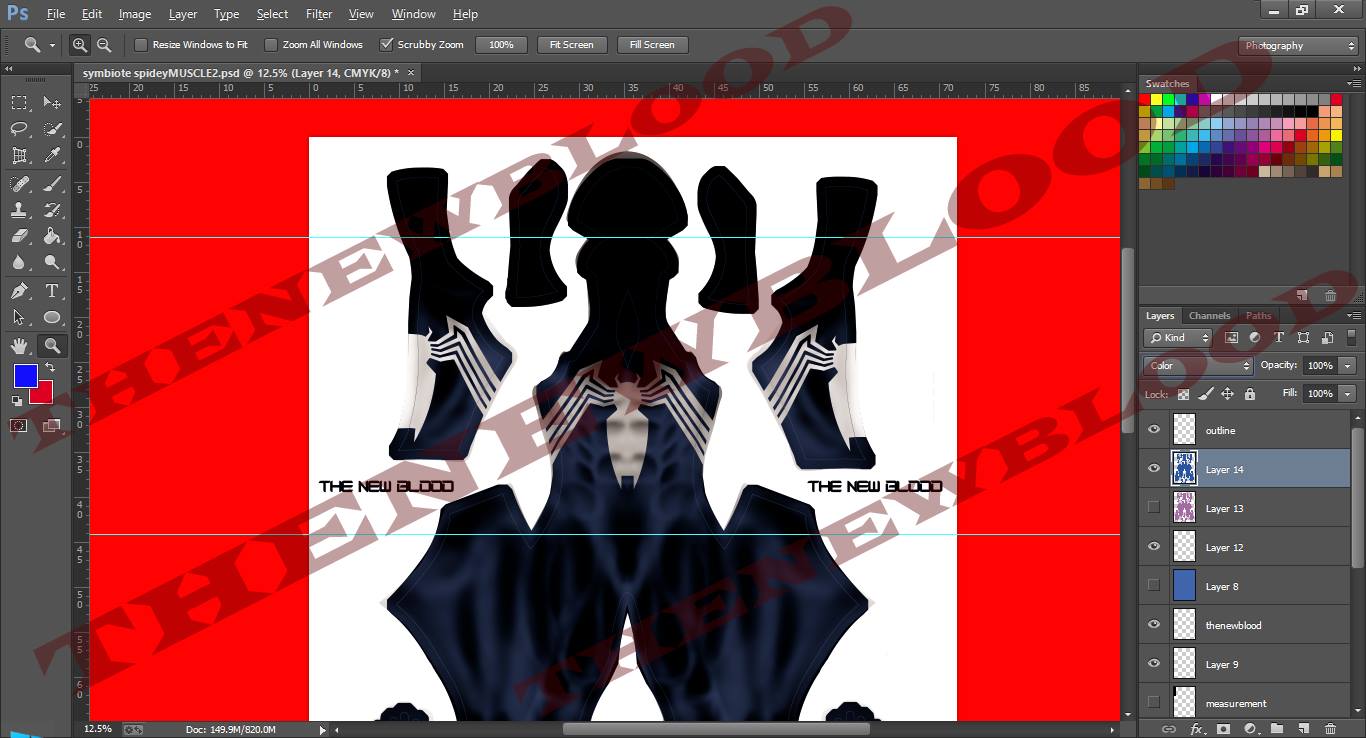Select the Paint Bucket tool
The image size is (1366, 738).
(x=52, y=236)
